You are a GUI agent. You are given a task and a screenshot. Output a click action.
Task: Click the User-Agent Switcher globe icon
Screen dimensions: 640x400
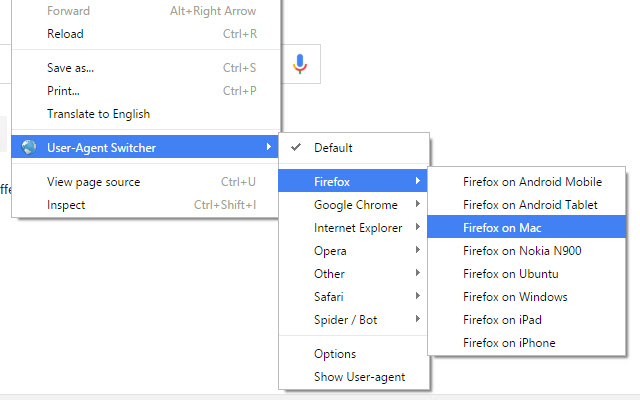point(29,148)
